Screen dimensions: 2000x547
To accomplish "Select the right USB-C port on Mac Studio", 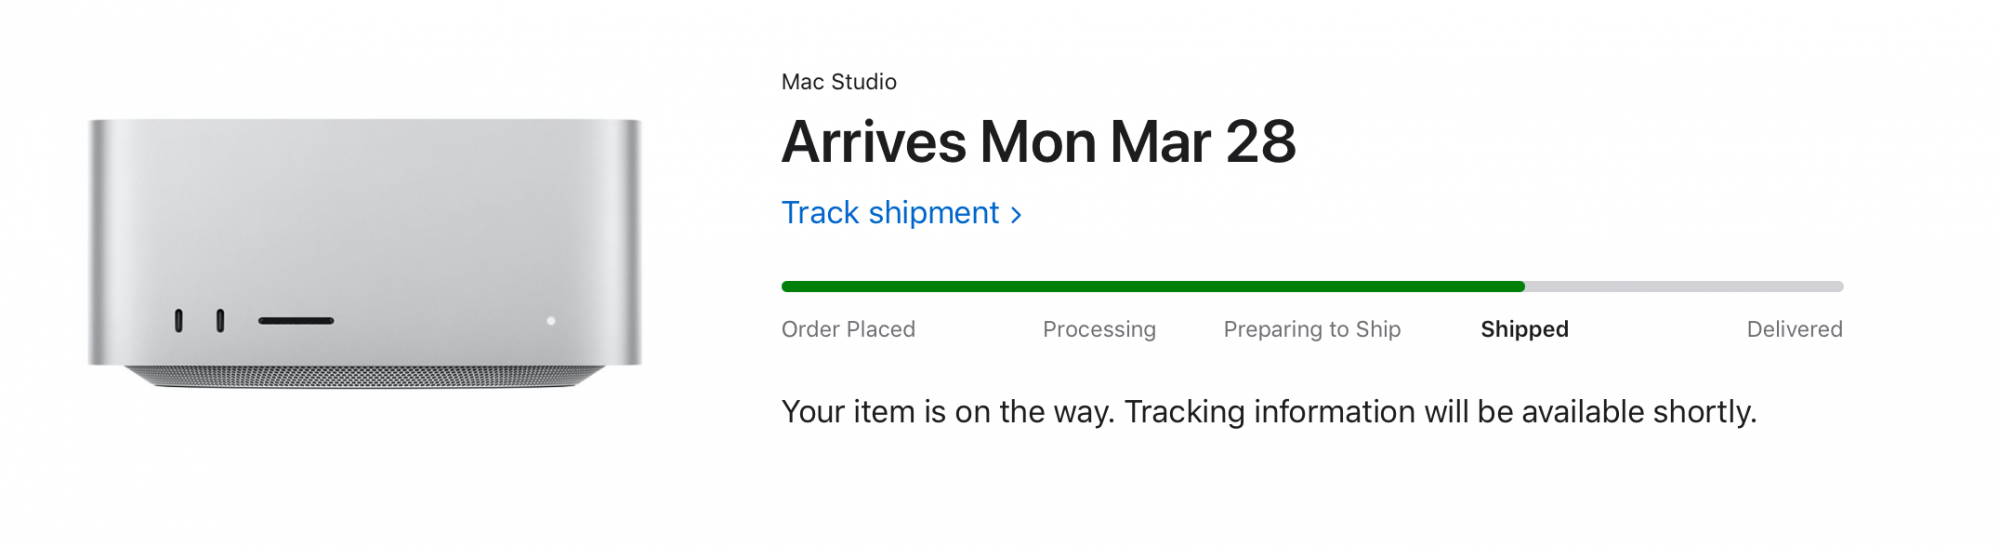I will tap(220, 321).
